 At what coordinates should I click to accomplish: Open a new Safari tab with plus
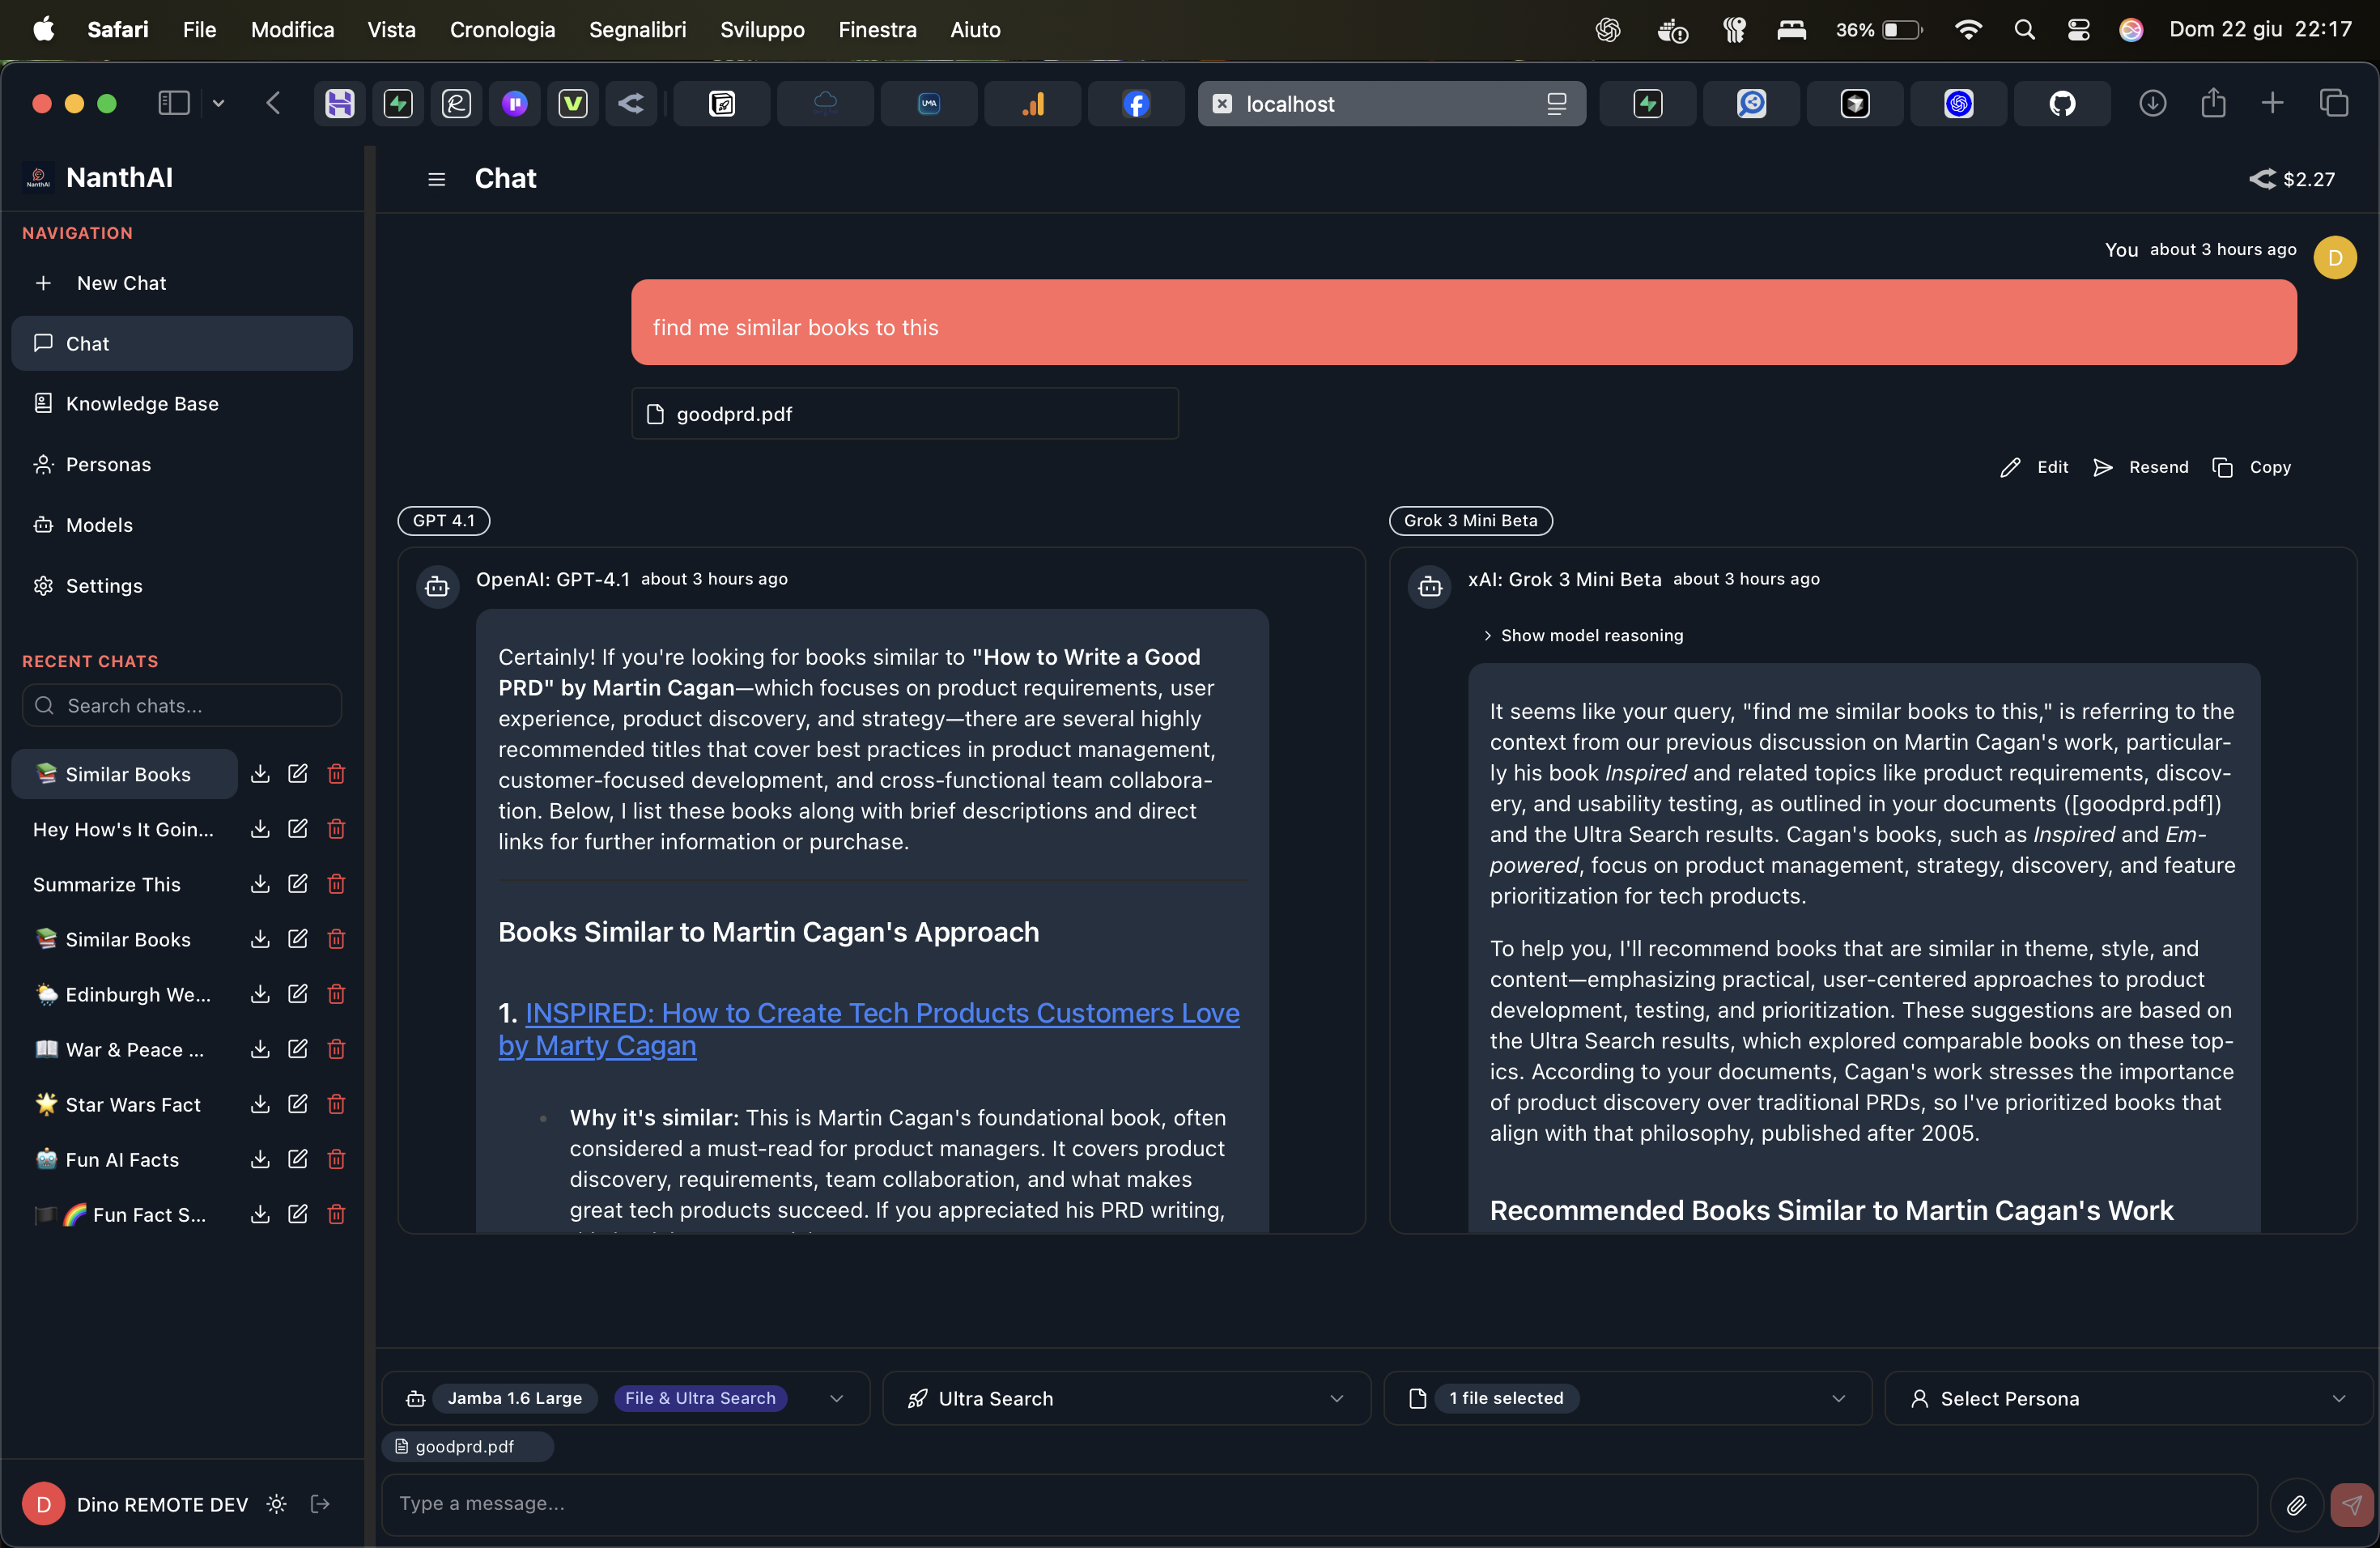pos(2272,103)
